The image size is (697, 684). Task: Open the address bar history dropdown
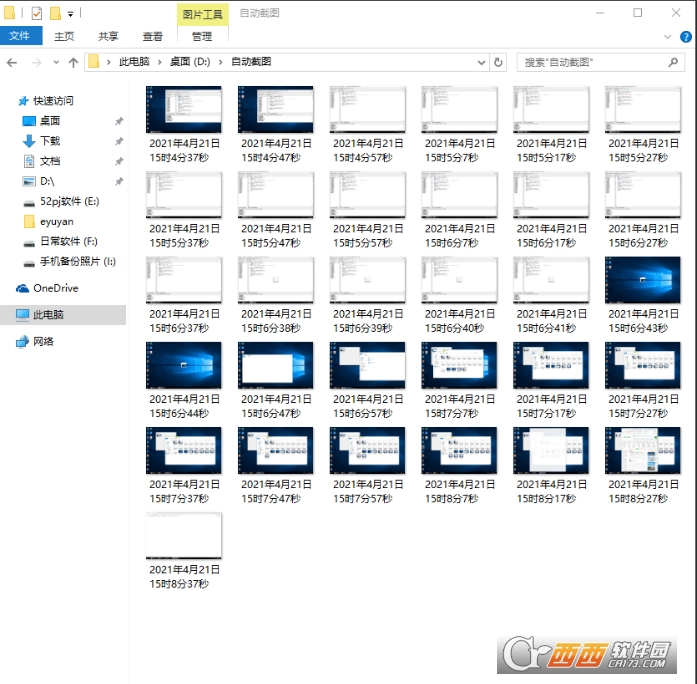click(480, 62)
